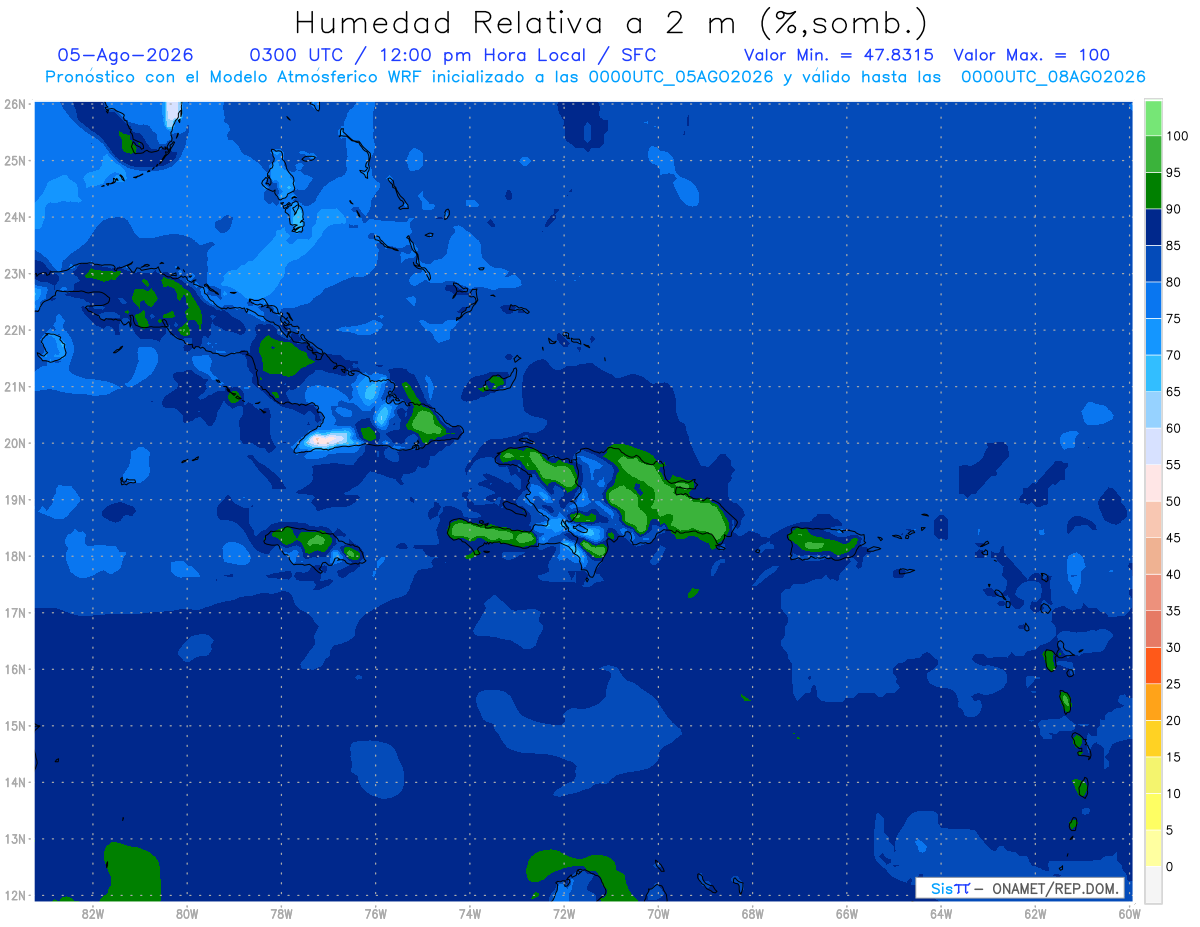The width and height of the screenshot is (1200, 927).
Task: Pick the legend swatch between 40 and 45
Action: 1153,555
